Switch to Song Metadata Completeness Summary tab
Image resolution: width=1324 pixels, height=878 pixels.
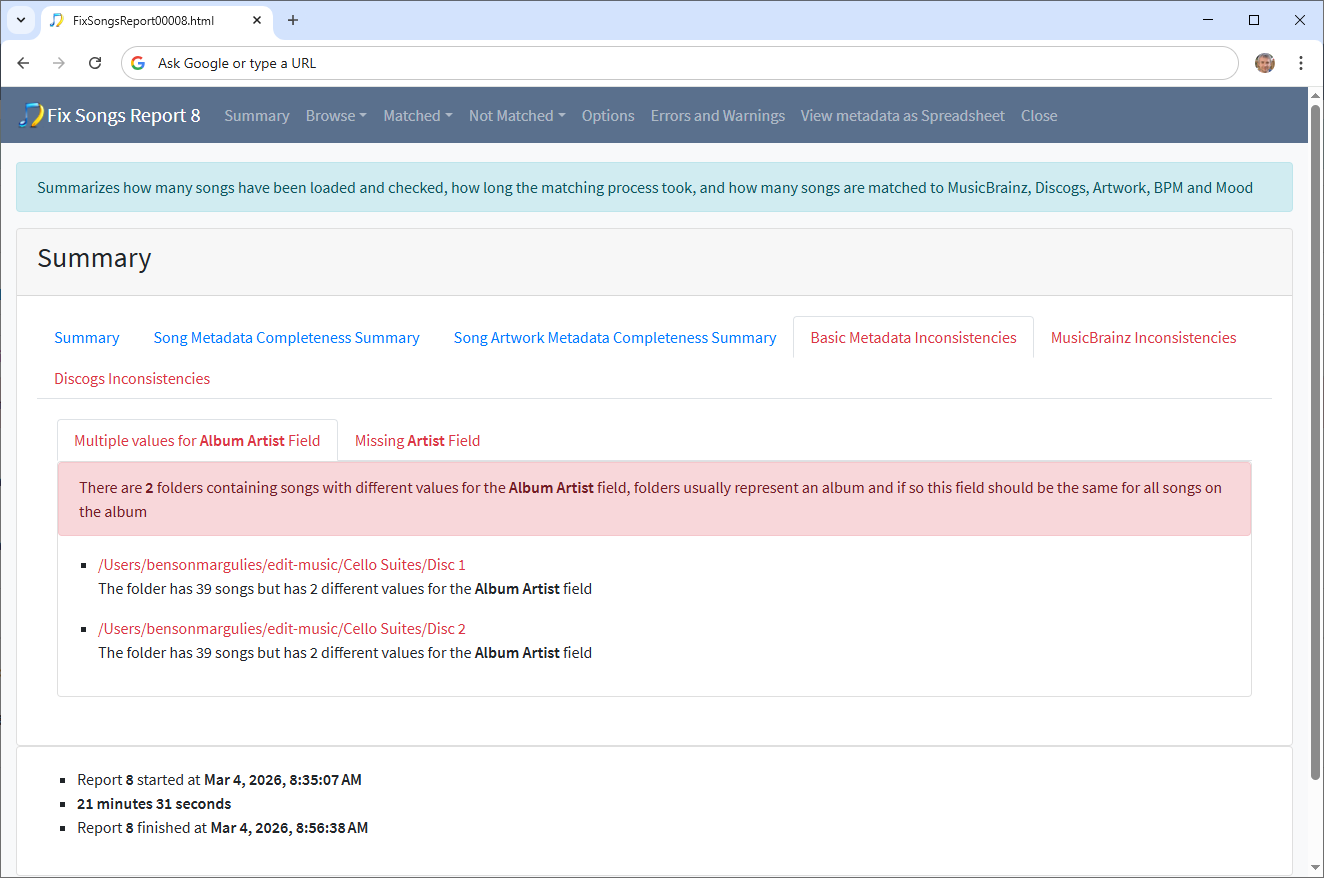pyautogui.click(x=286, y=338)
